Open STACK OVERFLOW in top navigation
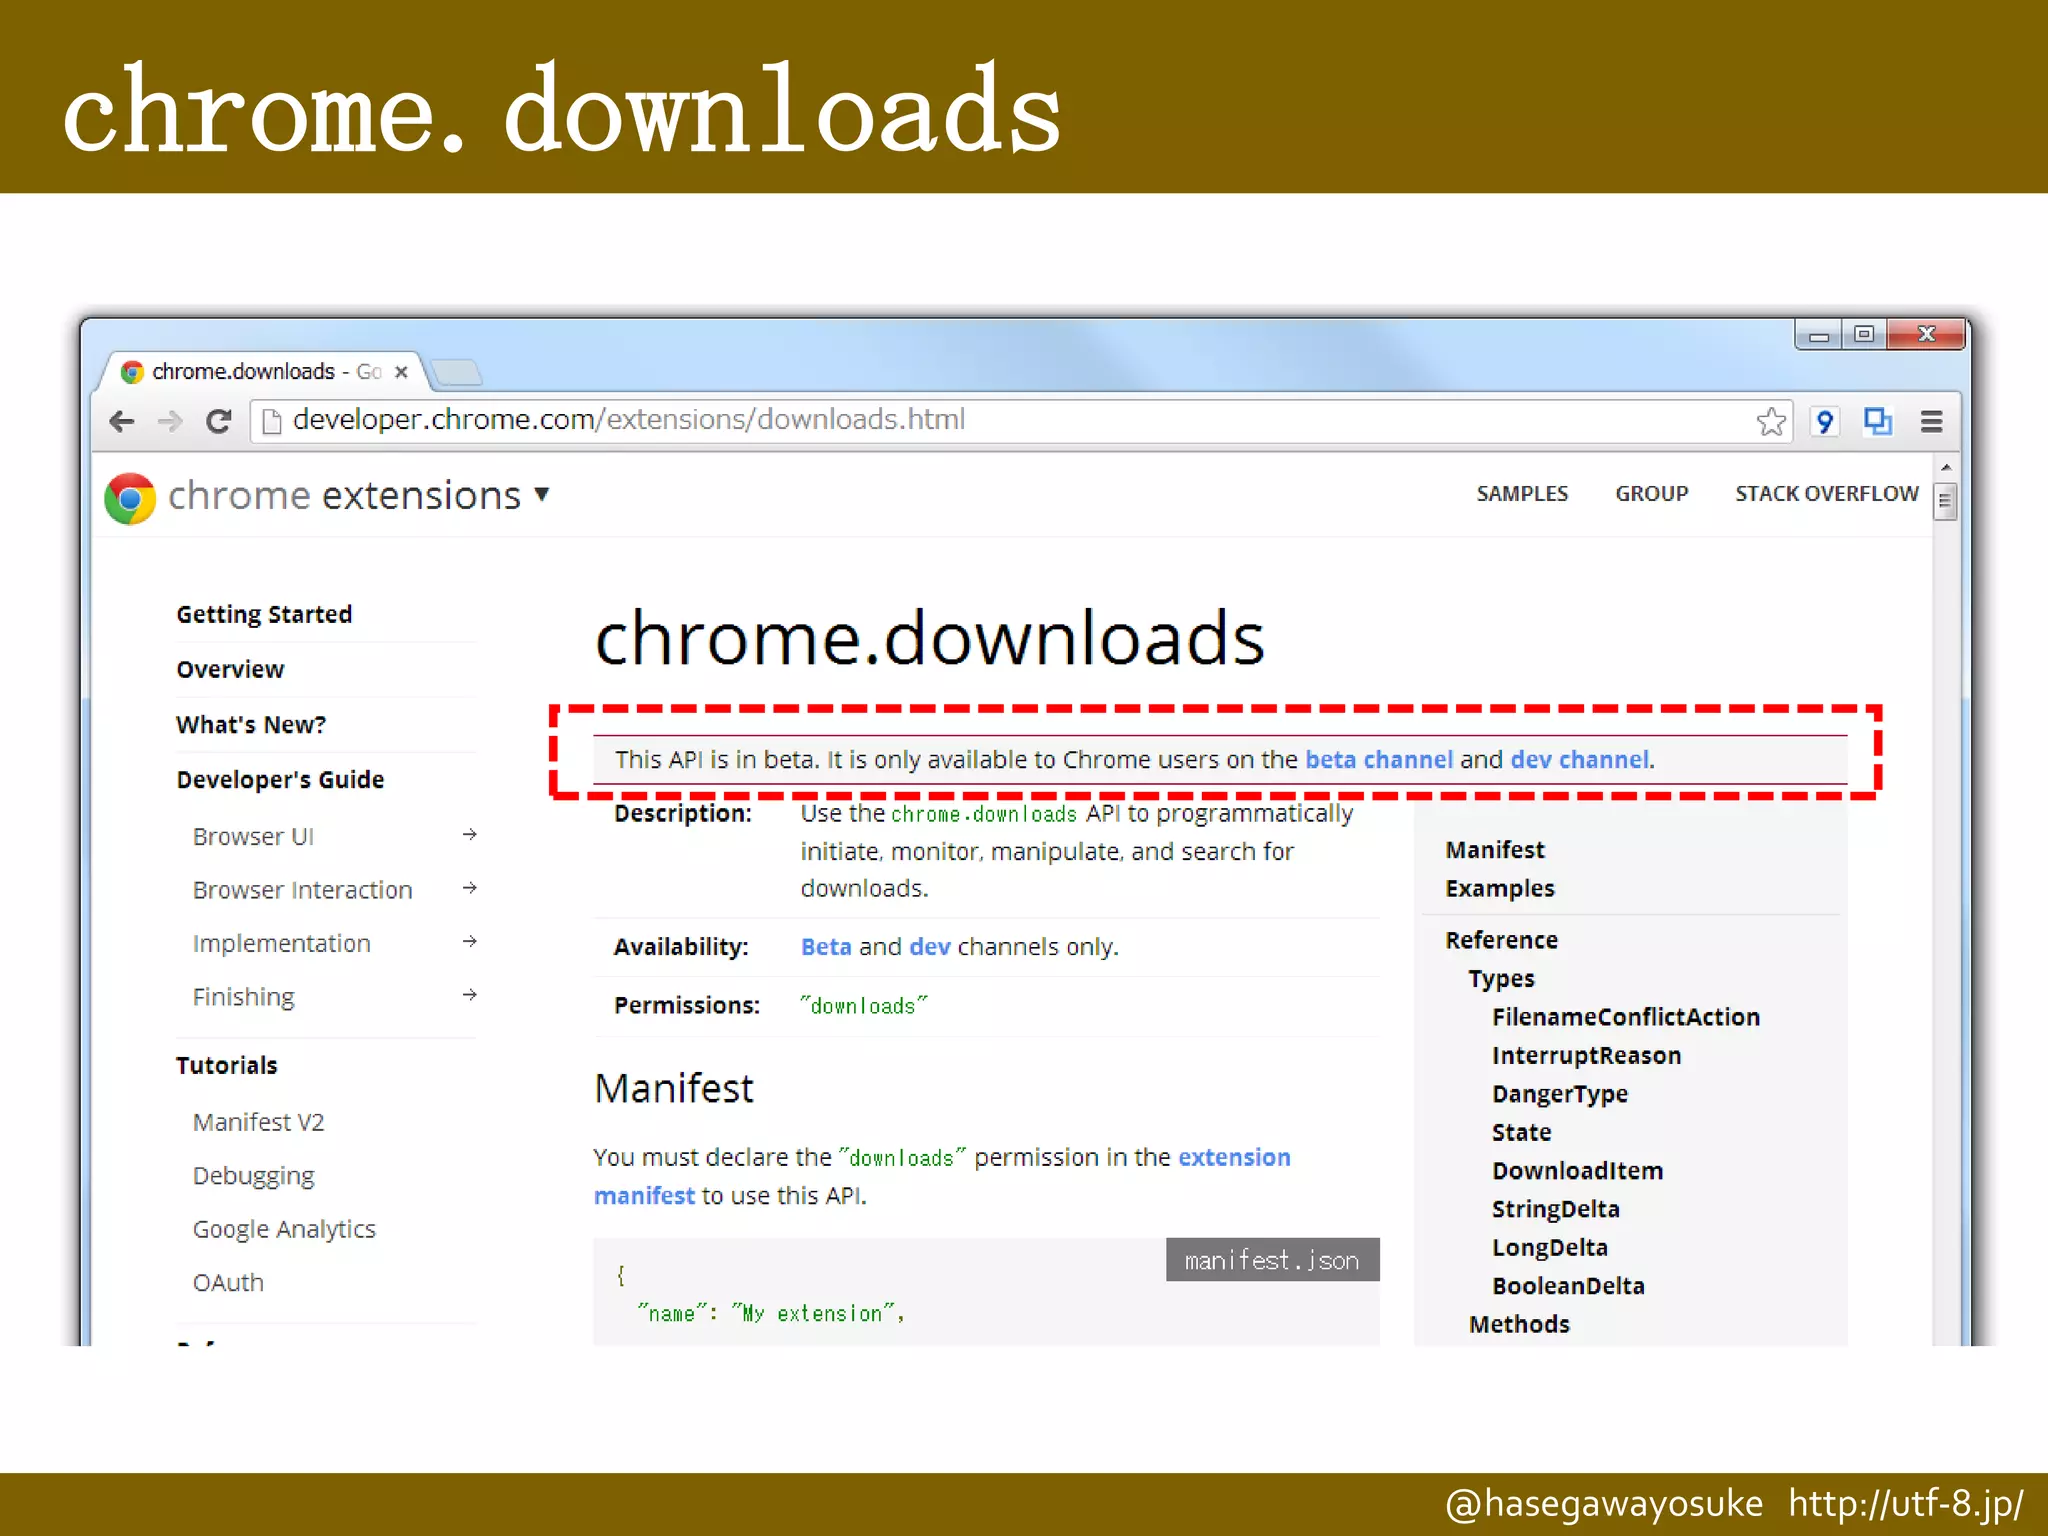2048x1536 pixels. (x=1827, y=494)
